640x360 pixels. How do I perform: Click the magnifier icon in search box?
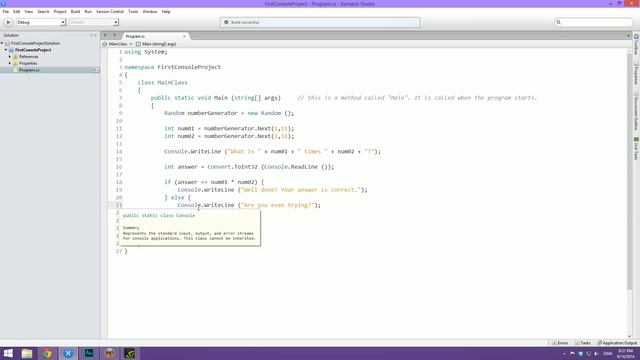(558, 22)
